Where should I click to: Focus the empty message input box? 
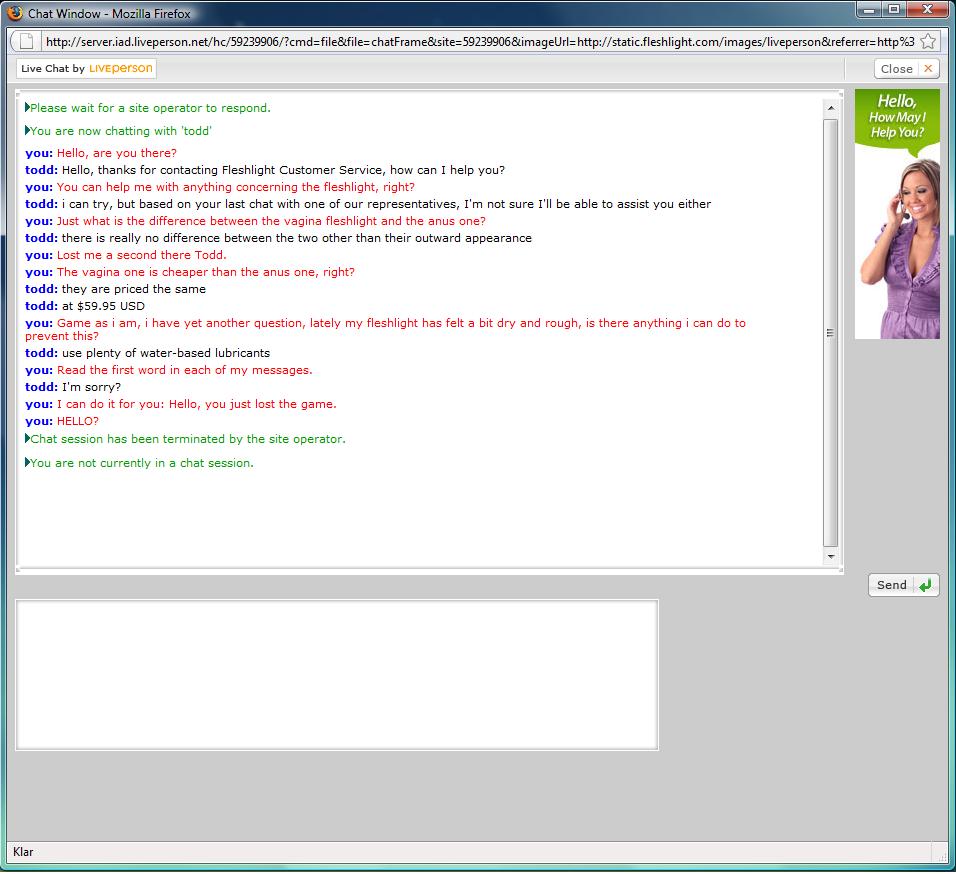click(337, 674)
